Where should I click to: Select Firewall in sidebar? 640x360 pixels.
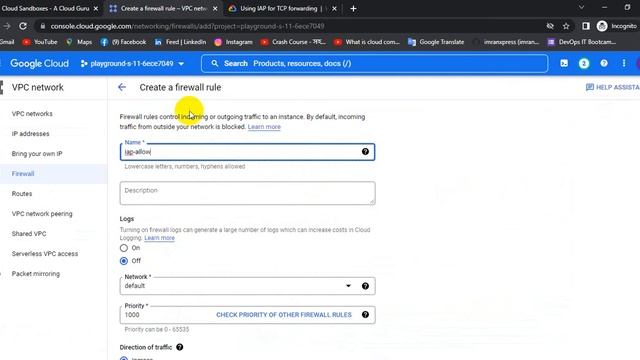(23, 174)
